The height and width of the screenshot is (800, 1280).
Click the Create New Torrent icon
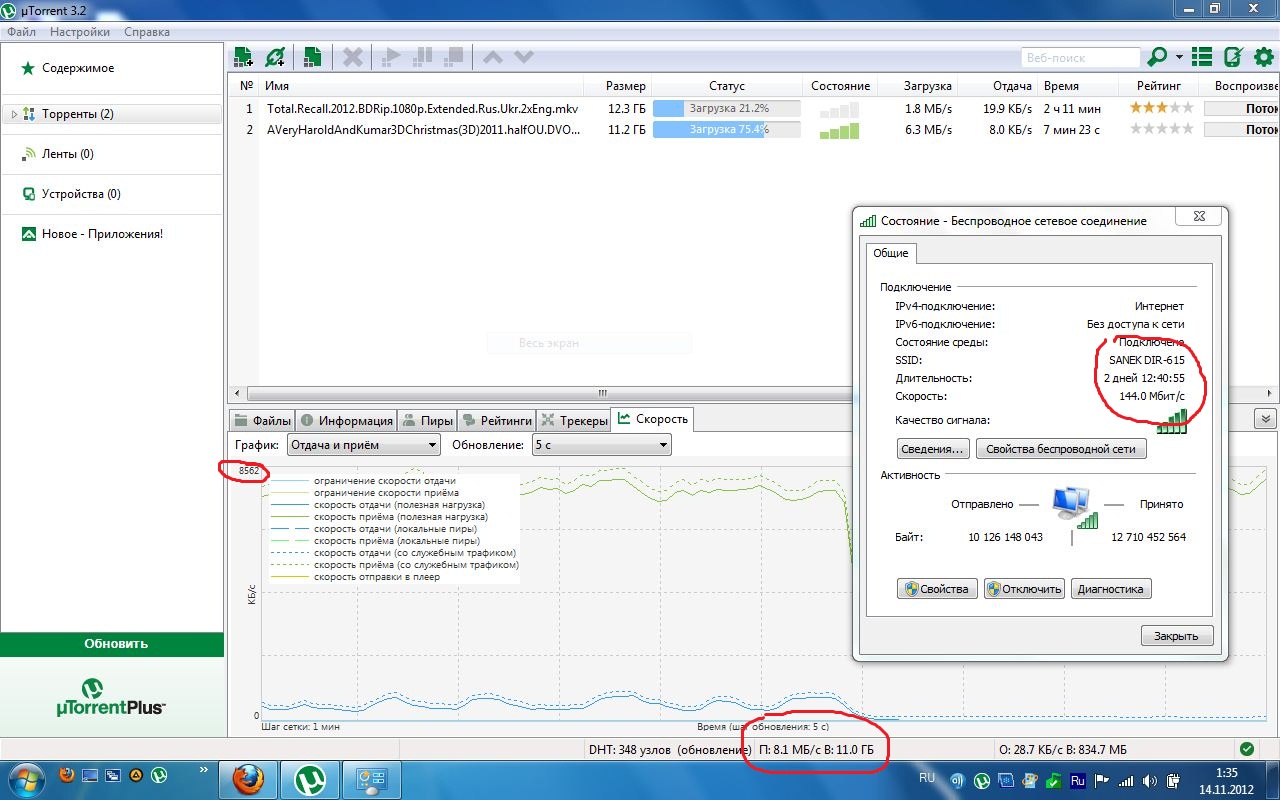tap(312, 57)
